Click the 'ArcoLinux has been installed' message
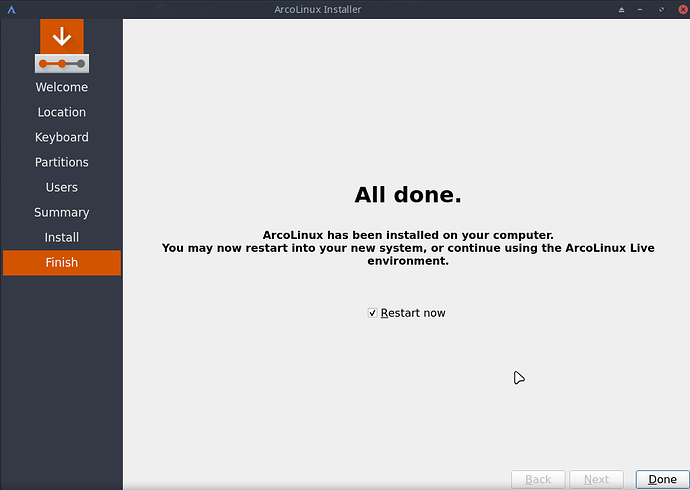This screenshot has width=690, height=490. click(408, 248)
